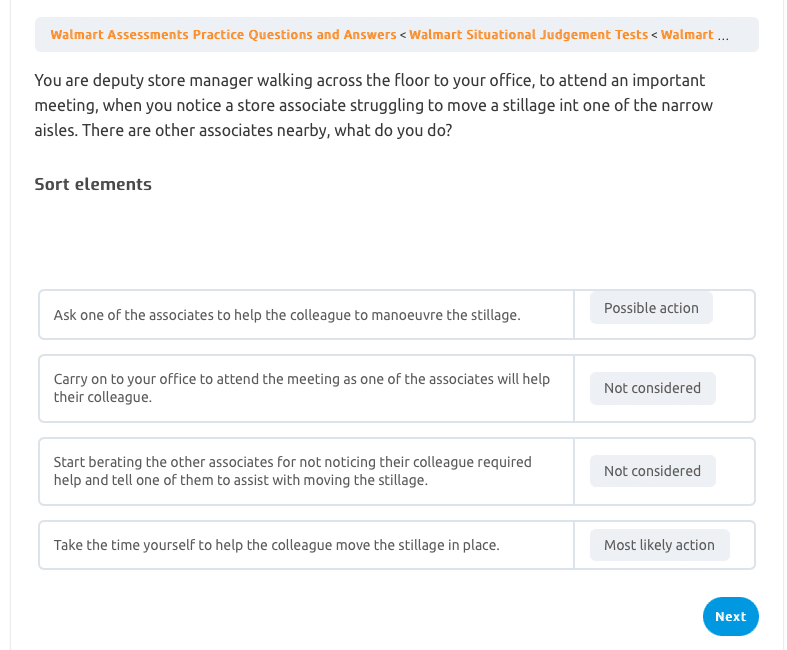The width and height of the screenshot is (787, 650).
Task: Click the 'Carry on to your office' option
Action: [x=301, y=388]
